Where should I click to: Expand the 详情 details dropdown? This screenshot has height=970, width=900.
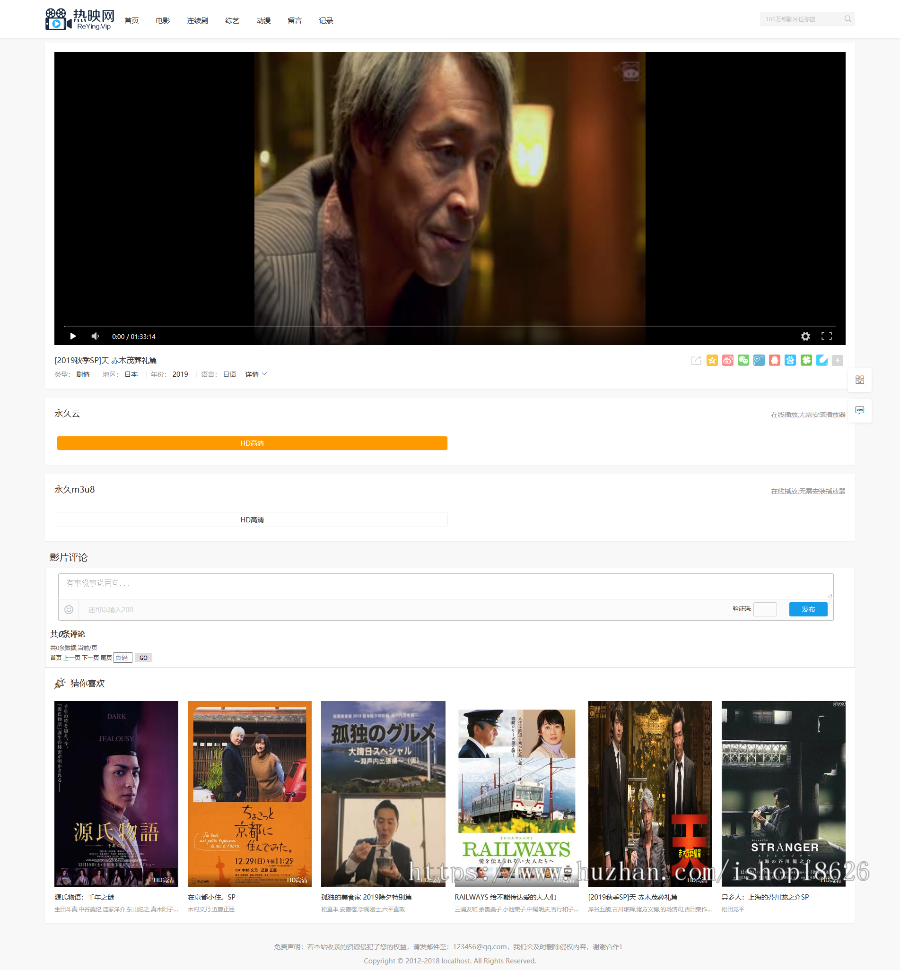pyautogui.click(x=257, y=374)
